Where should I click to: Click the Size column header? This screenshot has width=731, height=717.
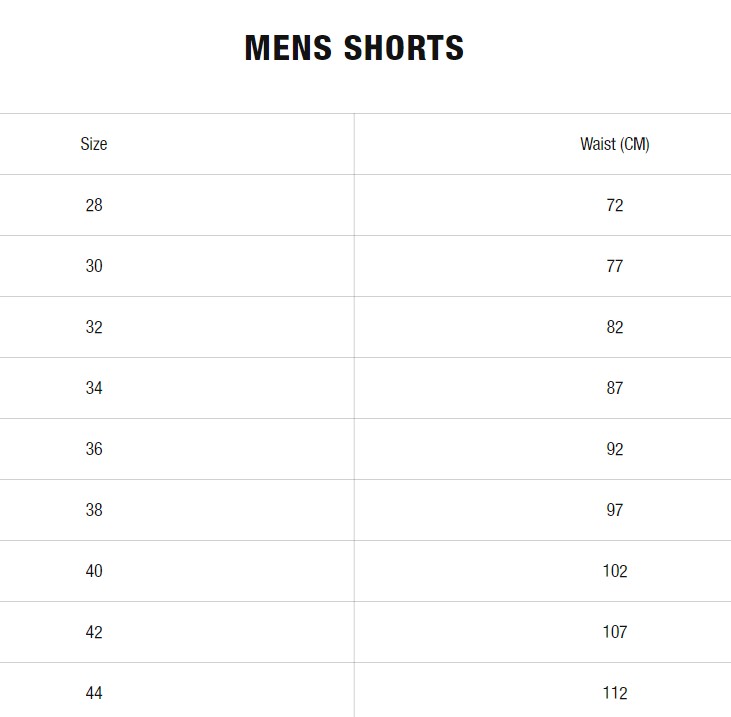point(93,144)
